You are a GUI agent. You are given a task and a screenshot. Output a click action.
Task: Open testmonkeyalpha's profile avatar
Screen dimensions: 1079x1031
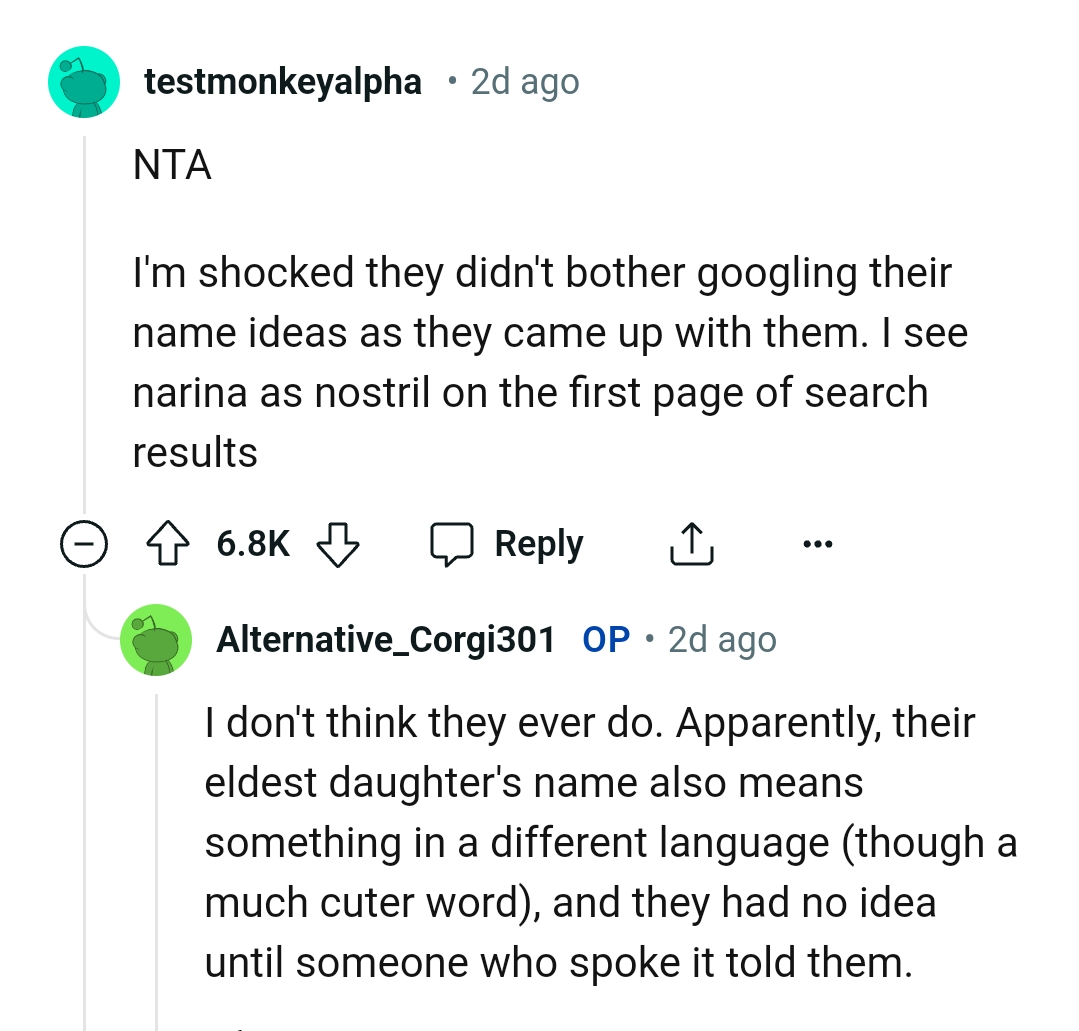84,81
